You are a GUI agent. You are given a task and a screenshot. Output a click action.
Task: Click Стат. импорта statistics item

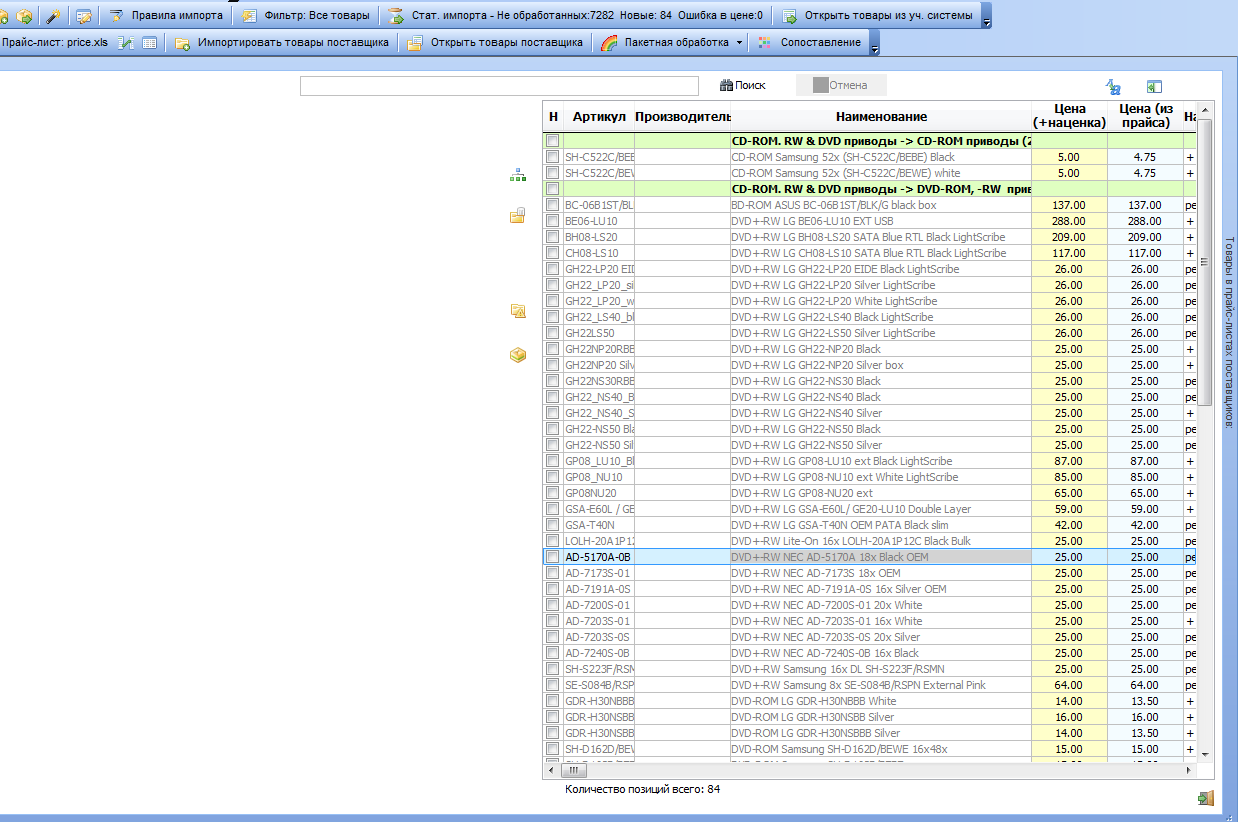(577, 16)
